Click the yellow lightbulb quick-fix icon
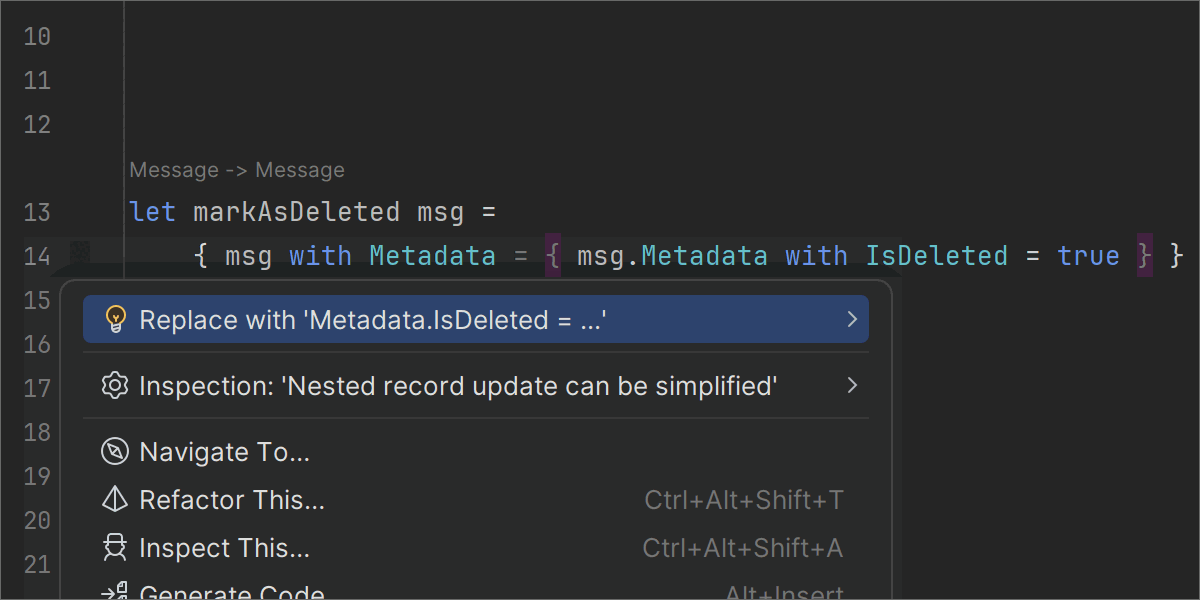Screen dimensions: 1200x600 [116, 320]
